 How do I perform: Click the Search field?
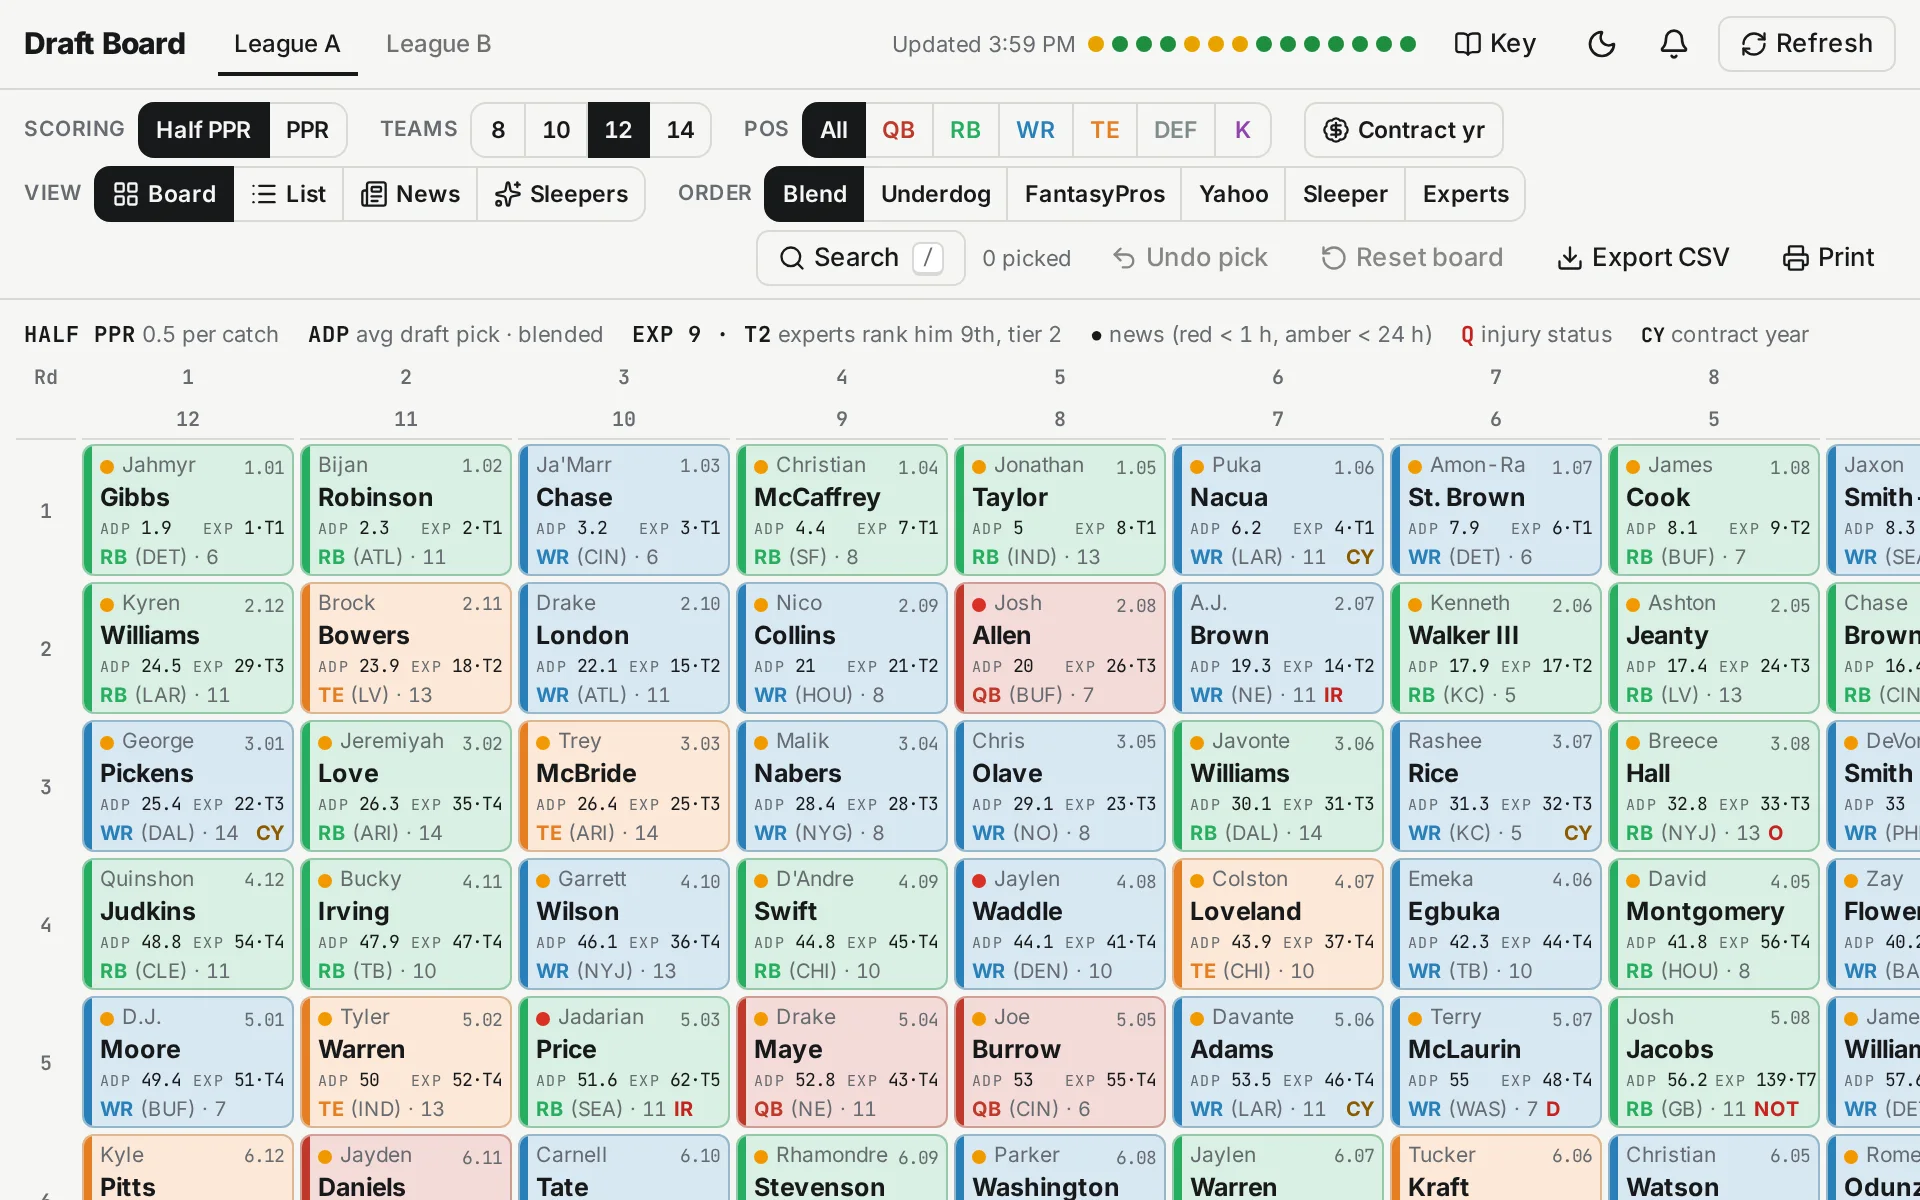coord(861,258)
